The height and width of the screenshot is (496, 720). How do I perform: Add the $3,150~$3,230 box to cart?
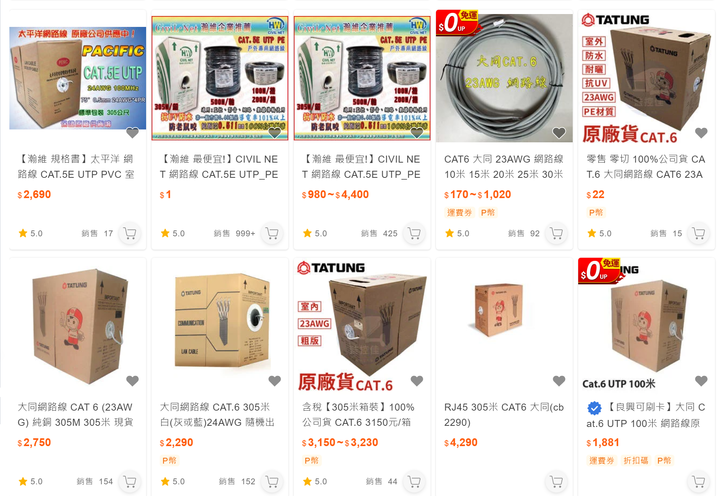(414, 481)
